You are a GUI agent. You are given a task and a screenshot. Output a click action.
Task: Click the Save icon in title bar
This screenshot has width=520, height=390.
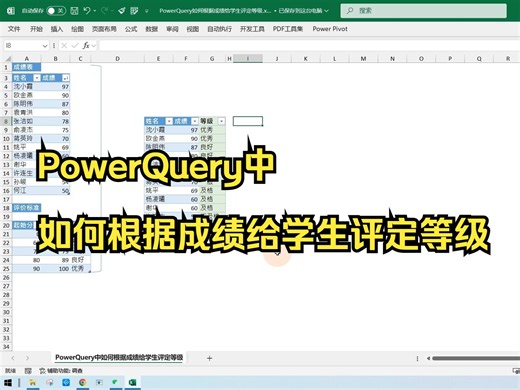click(75, 11)
